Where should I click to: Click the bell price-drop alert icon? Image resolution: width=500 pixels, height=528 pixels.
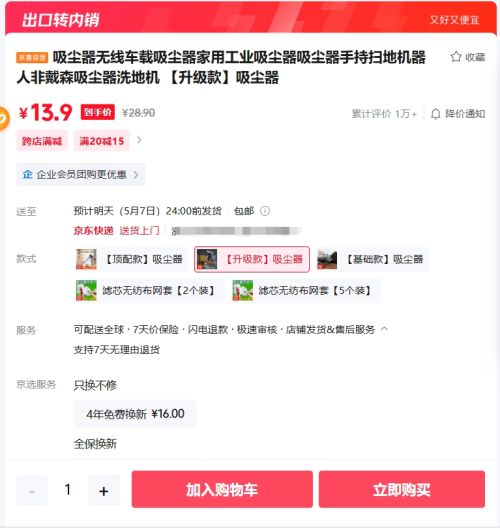coord(436,114)
